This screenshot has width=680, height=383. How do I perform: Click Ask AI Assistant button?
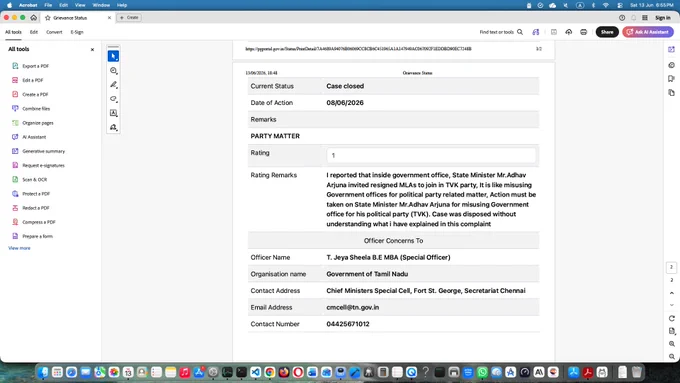tap(648, 32)
